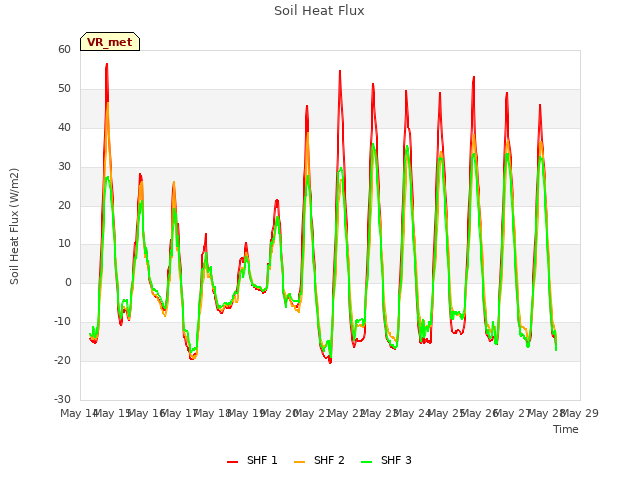Click the -30 y-axis tick label

pos(62,399)
